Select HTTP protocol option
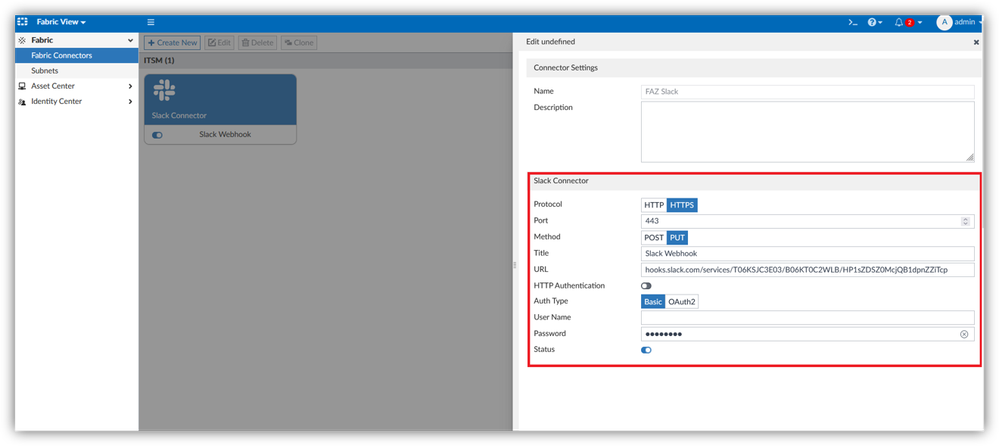This screenshot has height=446, width=999. [654, 205]
